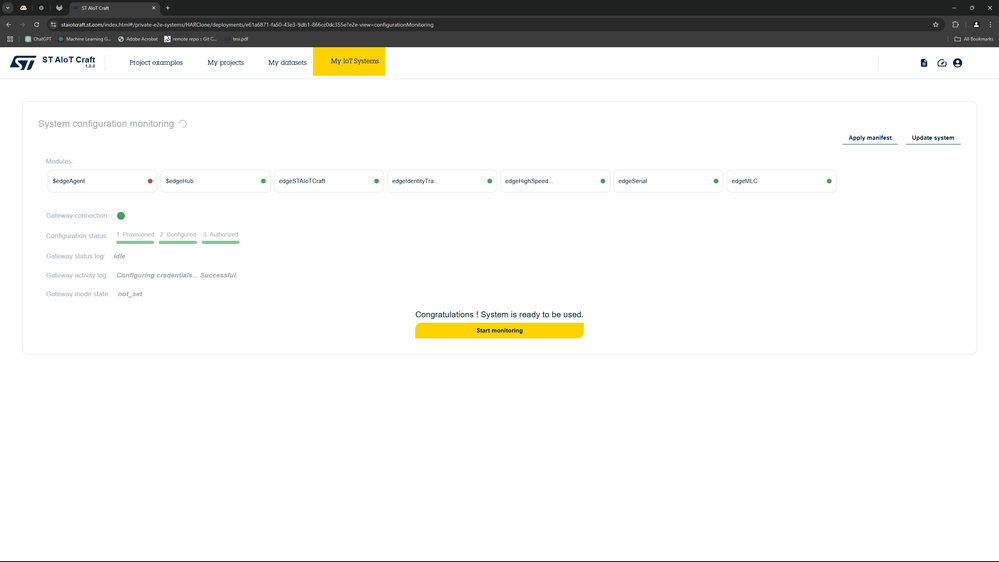Viewport: 999px width, 562px height.
Task: Click Start monitoring button
Action: pos(500,331)
